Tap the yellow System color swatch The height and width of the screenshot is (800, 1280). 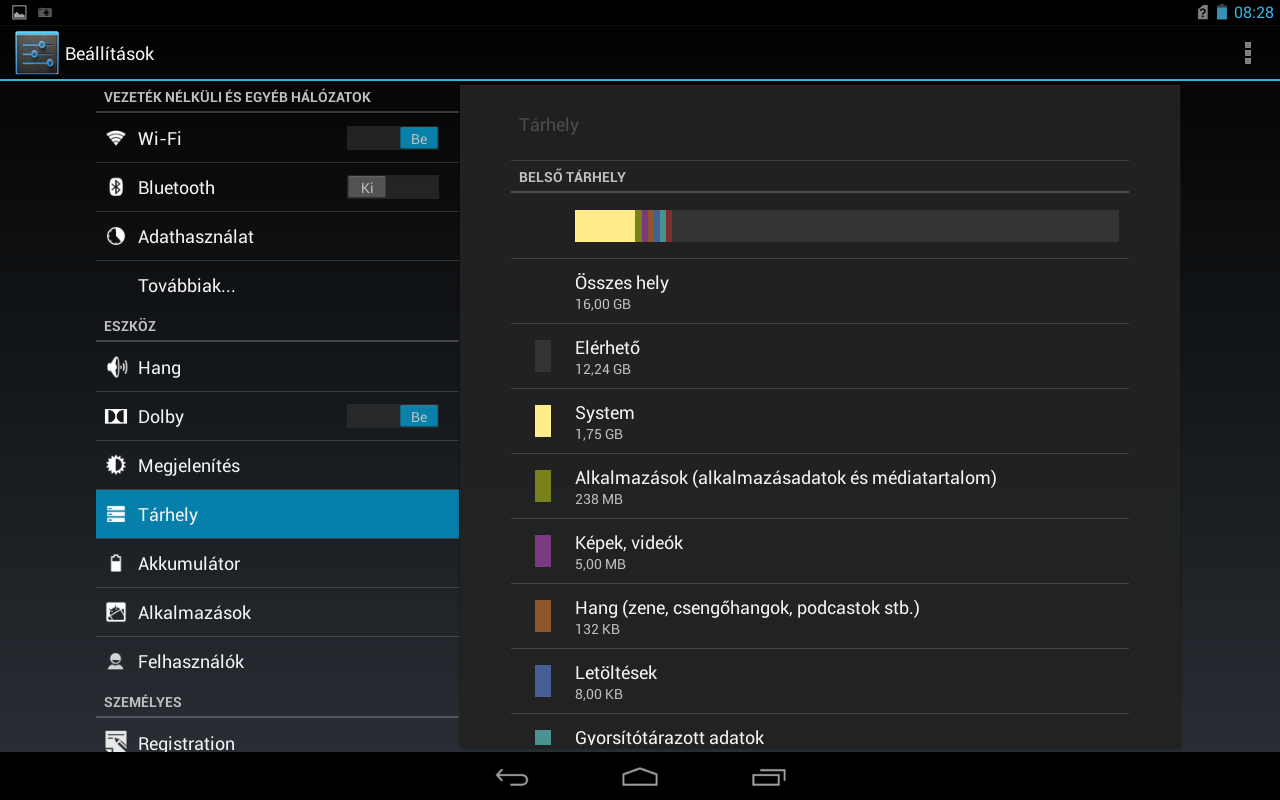[543, 421]
